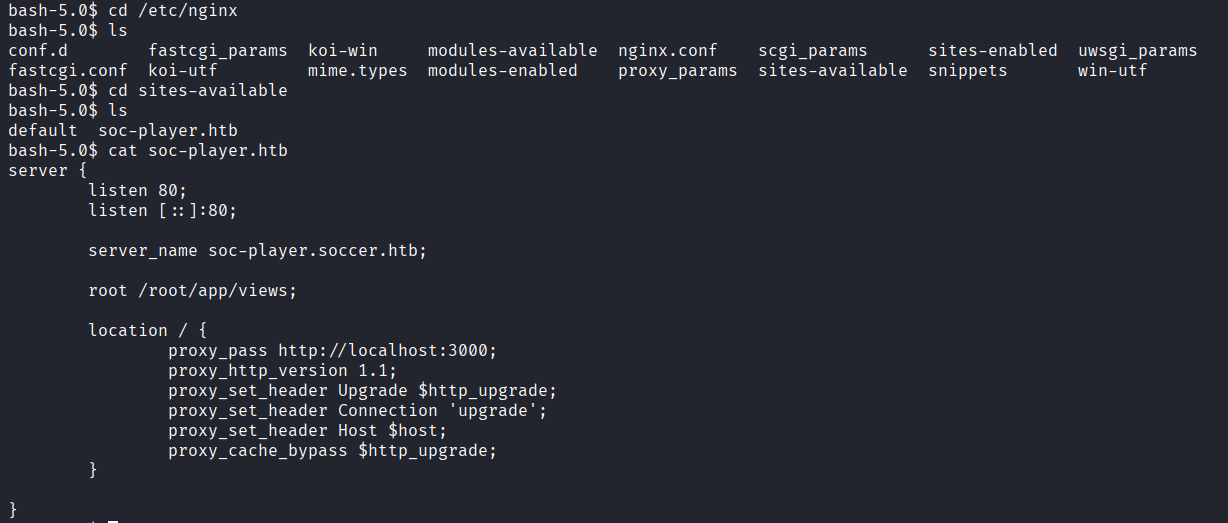Click the snippets directory name
The height and width of the screenshot is (523, 1228).
tap(968, 70)
